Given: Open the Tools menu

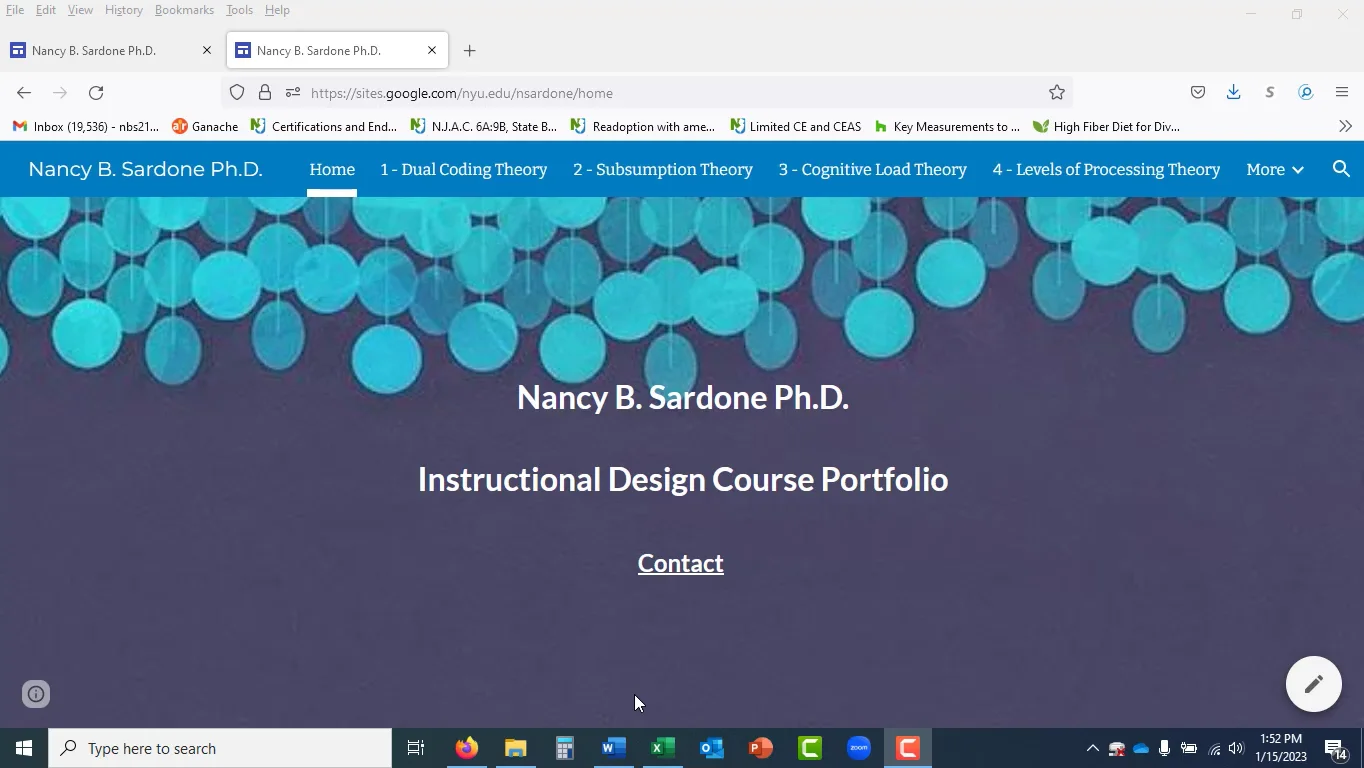Looking at the screenshot, I should point(239,10).
